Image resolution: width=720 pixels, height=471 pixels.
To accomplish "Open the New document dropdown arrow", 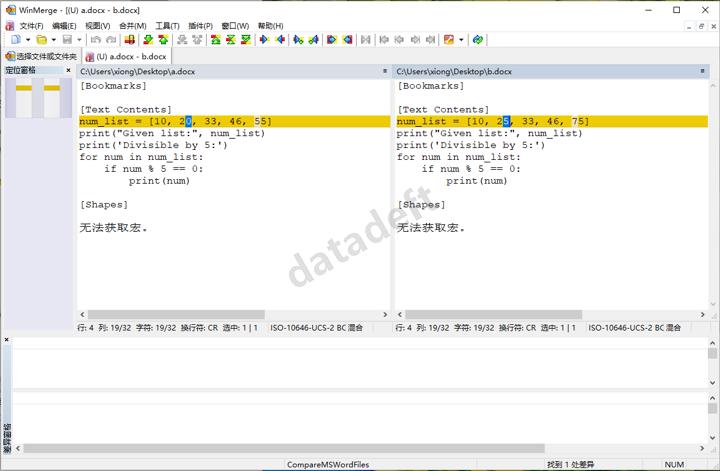I will coord(28,40).
